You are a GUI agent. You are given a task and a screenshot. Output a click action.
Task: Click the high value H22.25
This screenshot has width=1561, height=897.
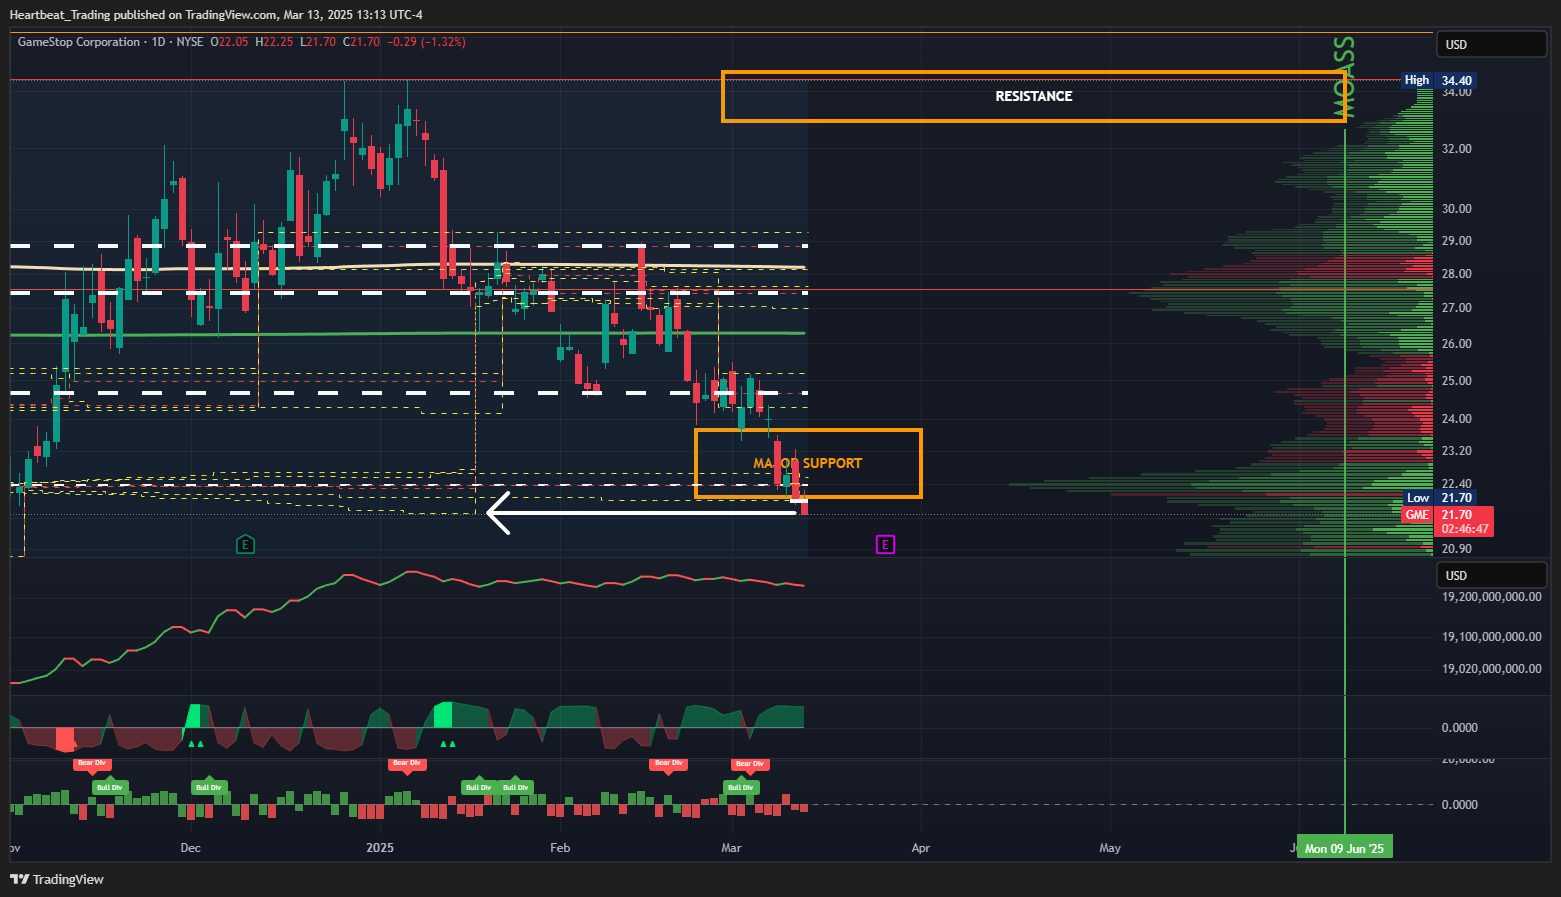point(274,42)
